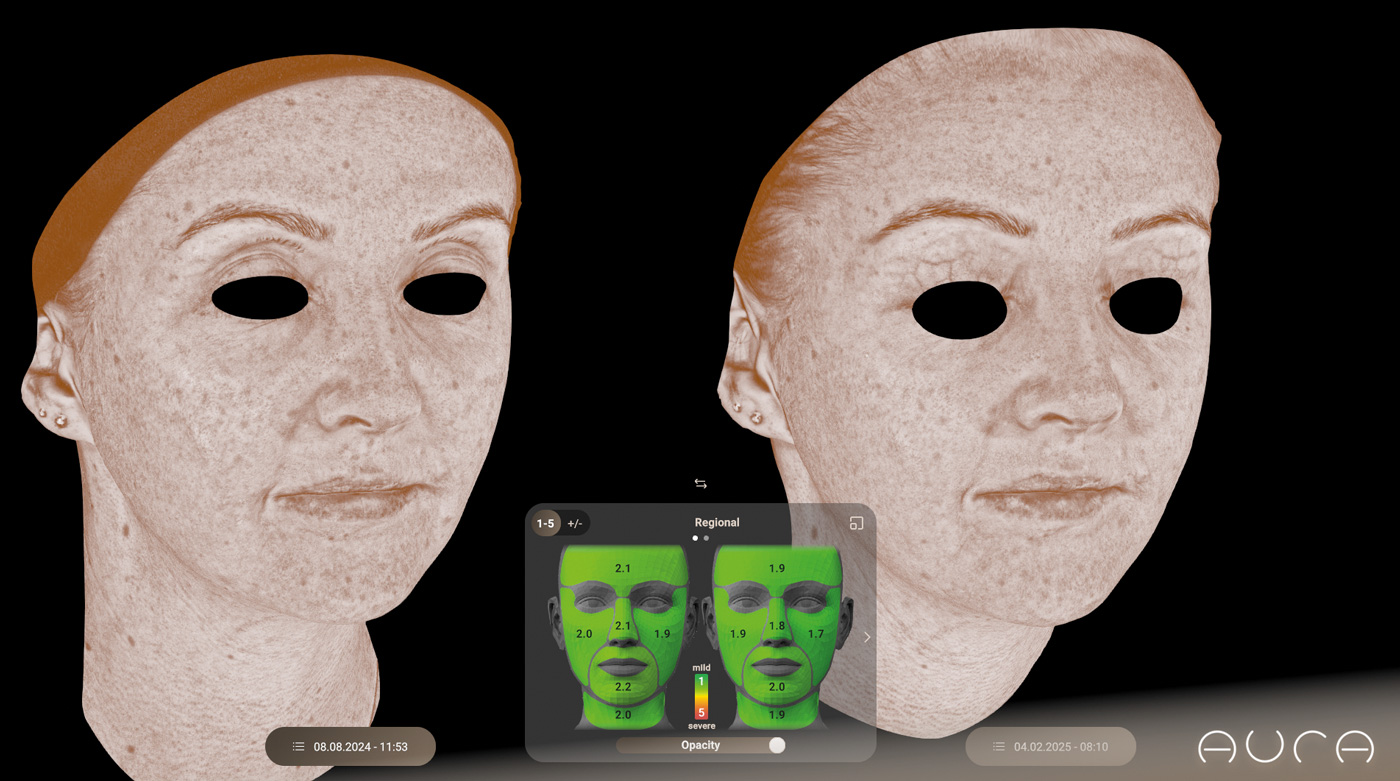Click the swap scans arrows icon
The image size is (1400, 781).
700,484
